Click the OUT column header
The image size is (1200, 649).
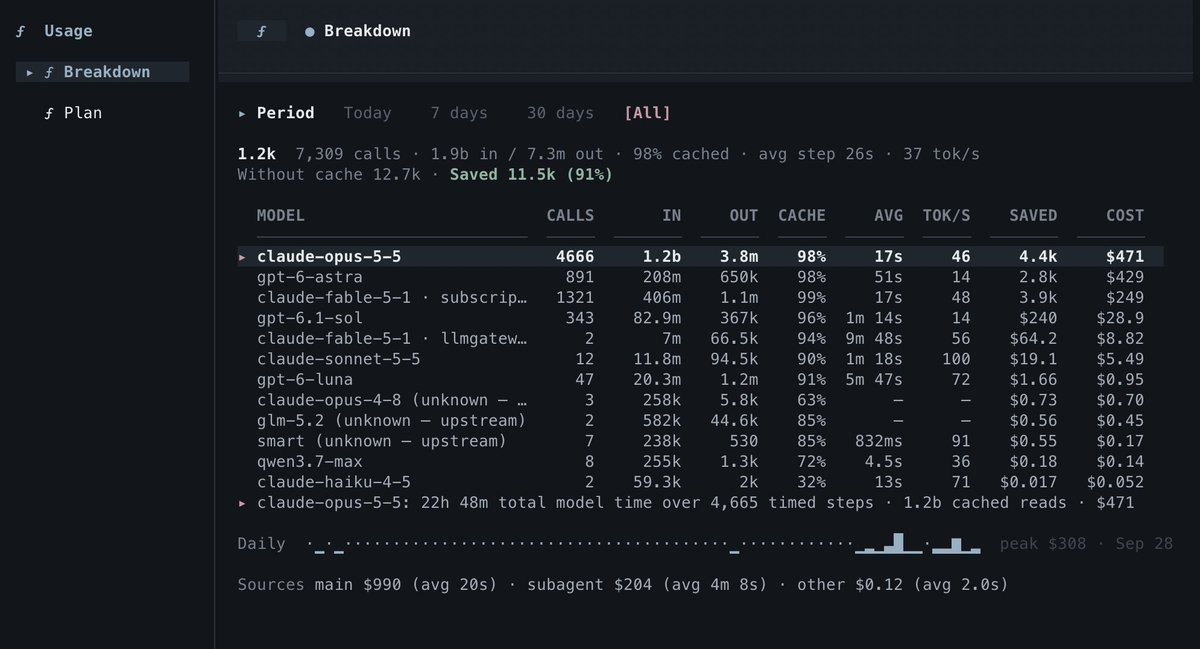click(x=745, y=215)
